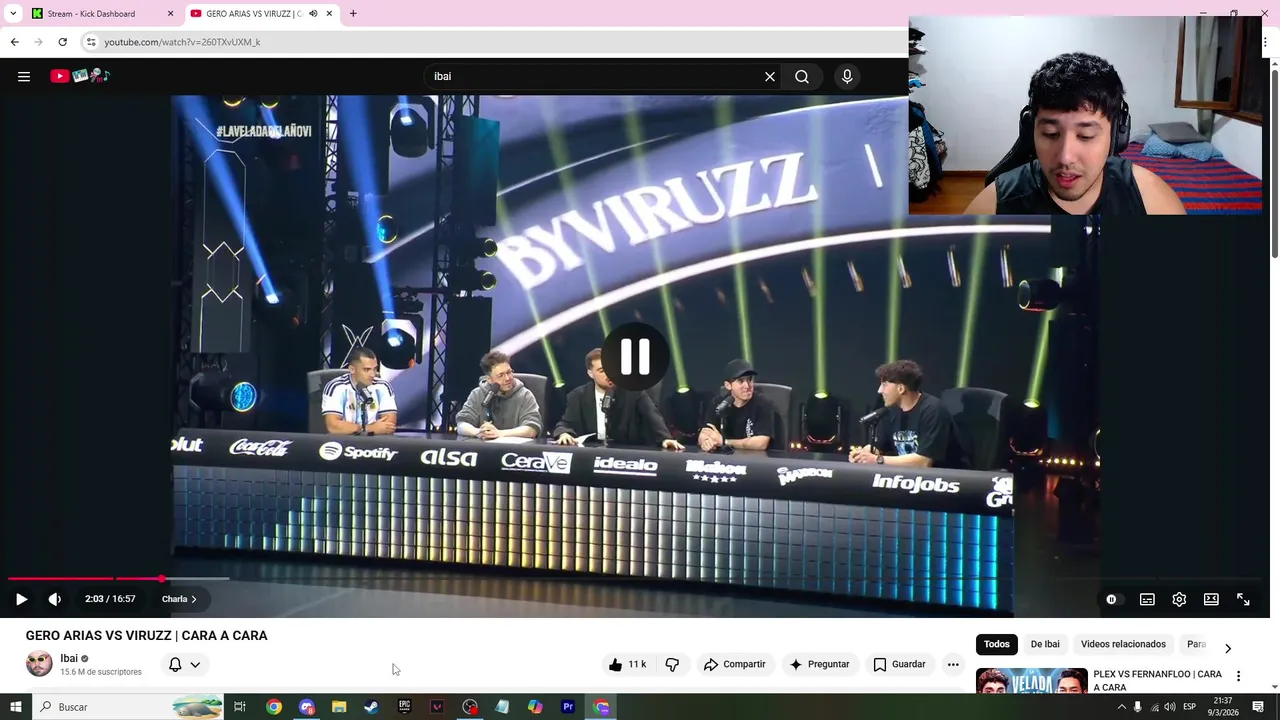Show hidden system tray icons

click(1121, 707)
